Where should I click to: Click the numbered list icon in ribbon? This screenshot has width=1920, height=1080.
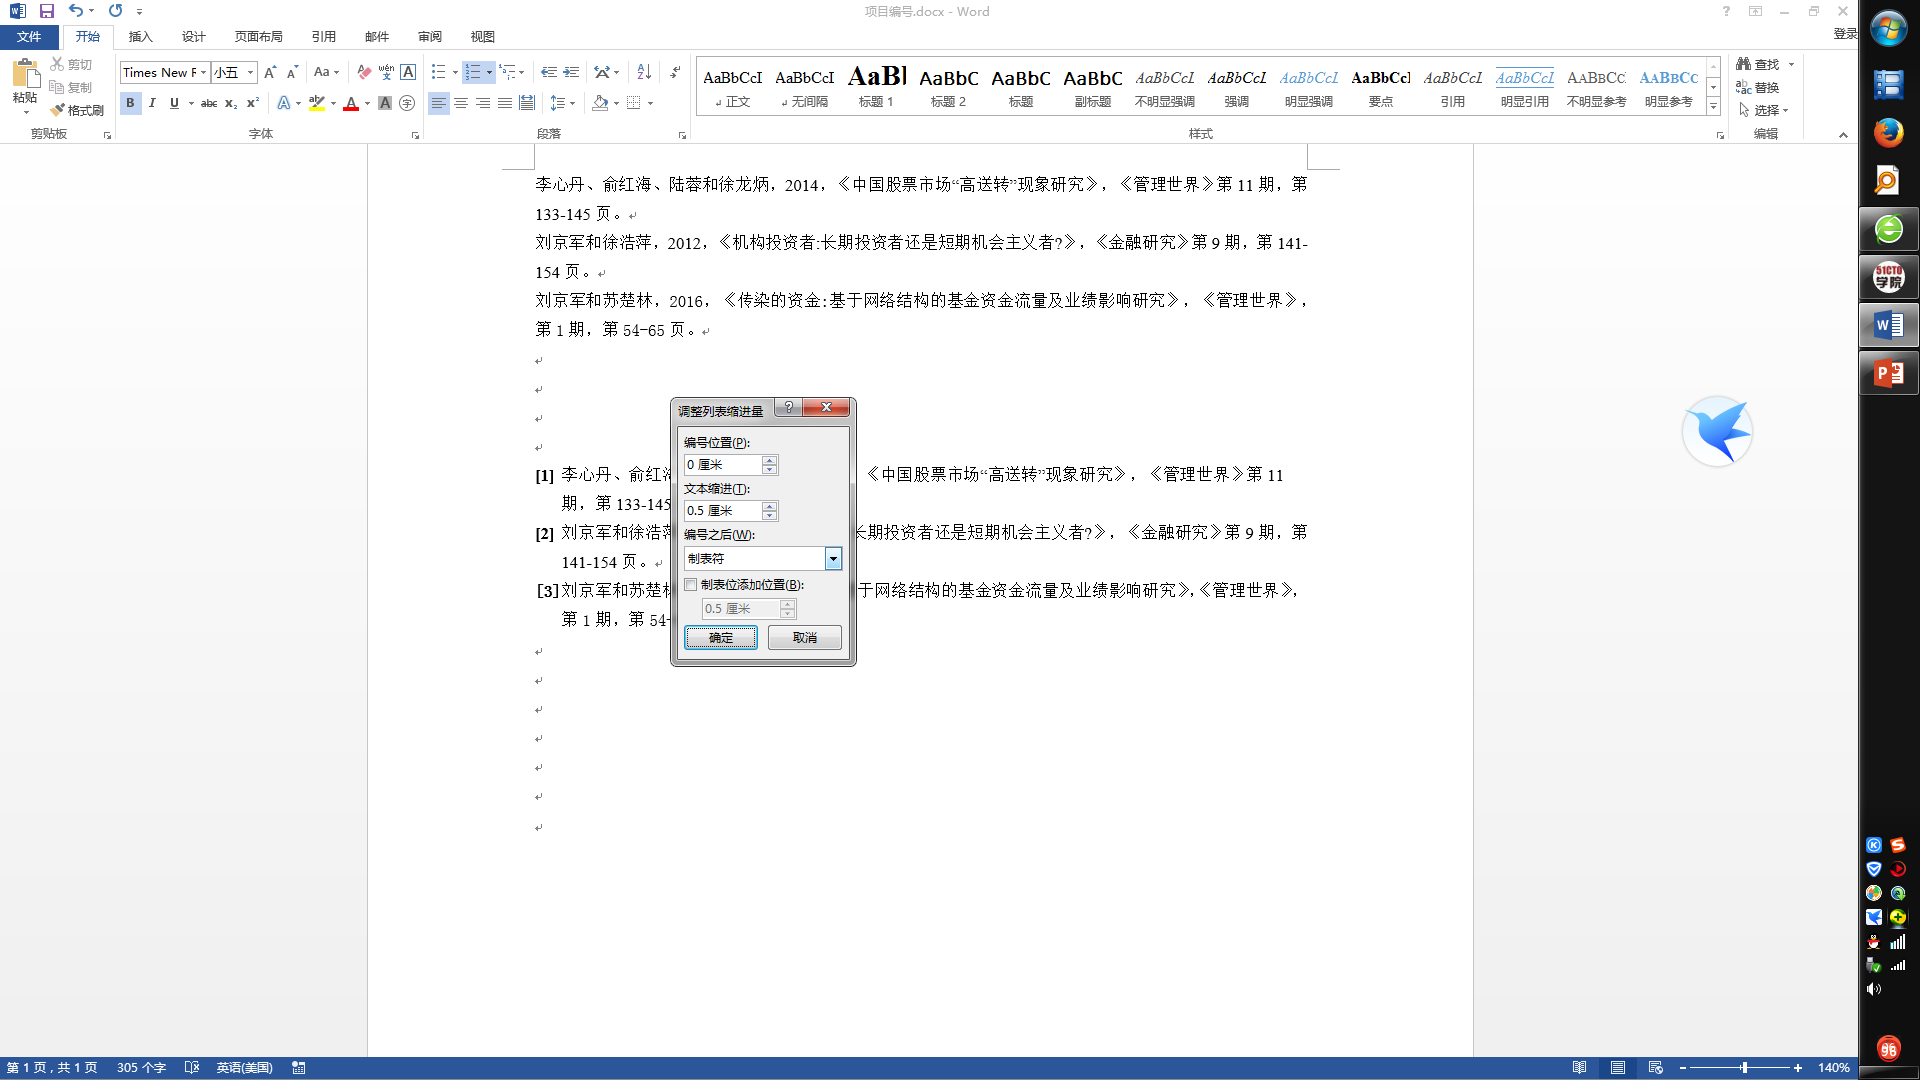473,72
